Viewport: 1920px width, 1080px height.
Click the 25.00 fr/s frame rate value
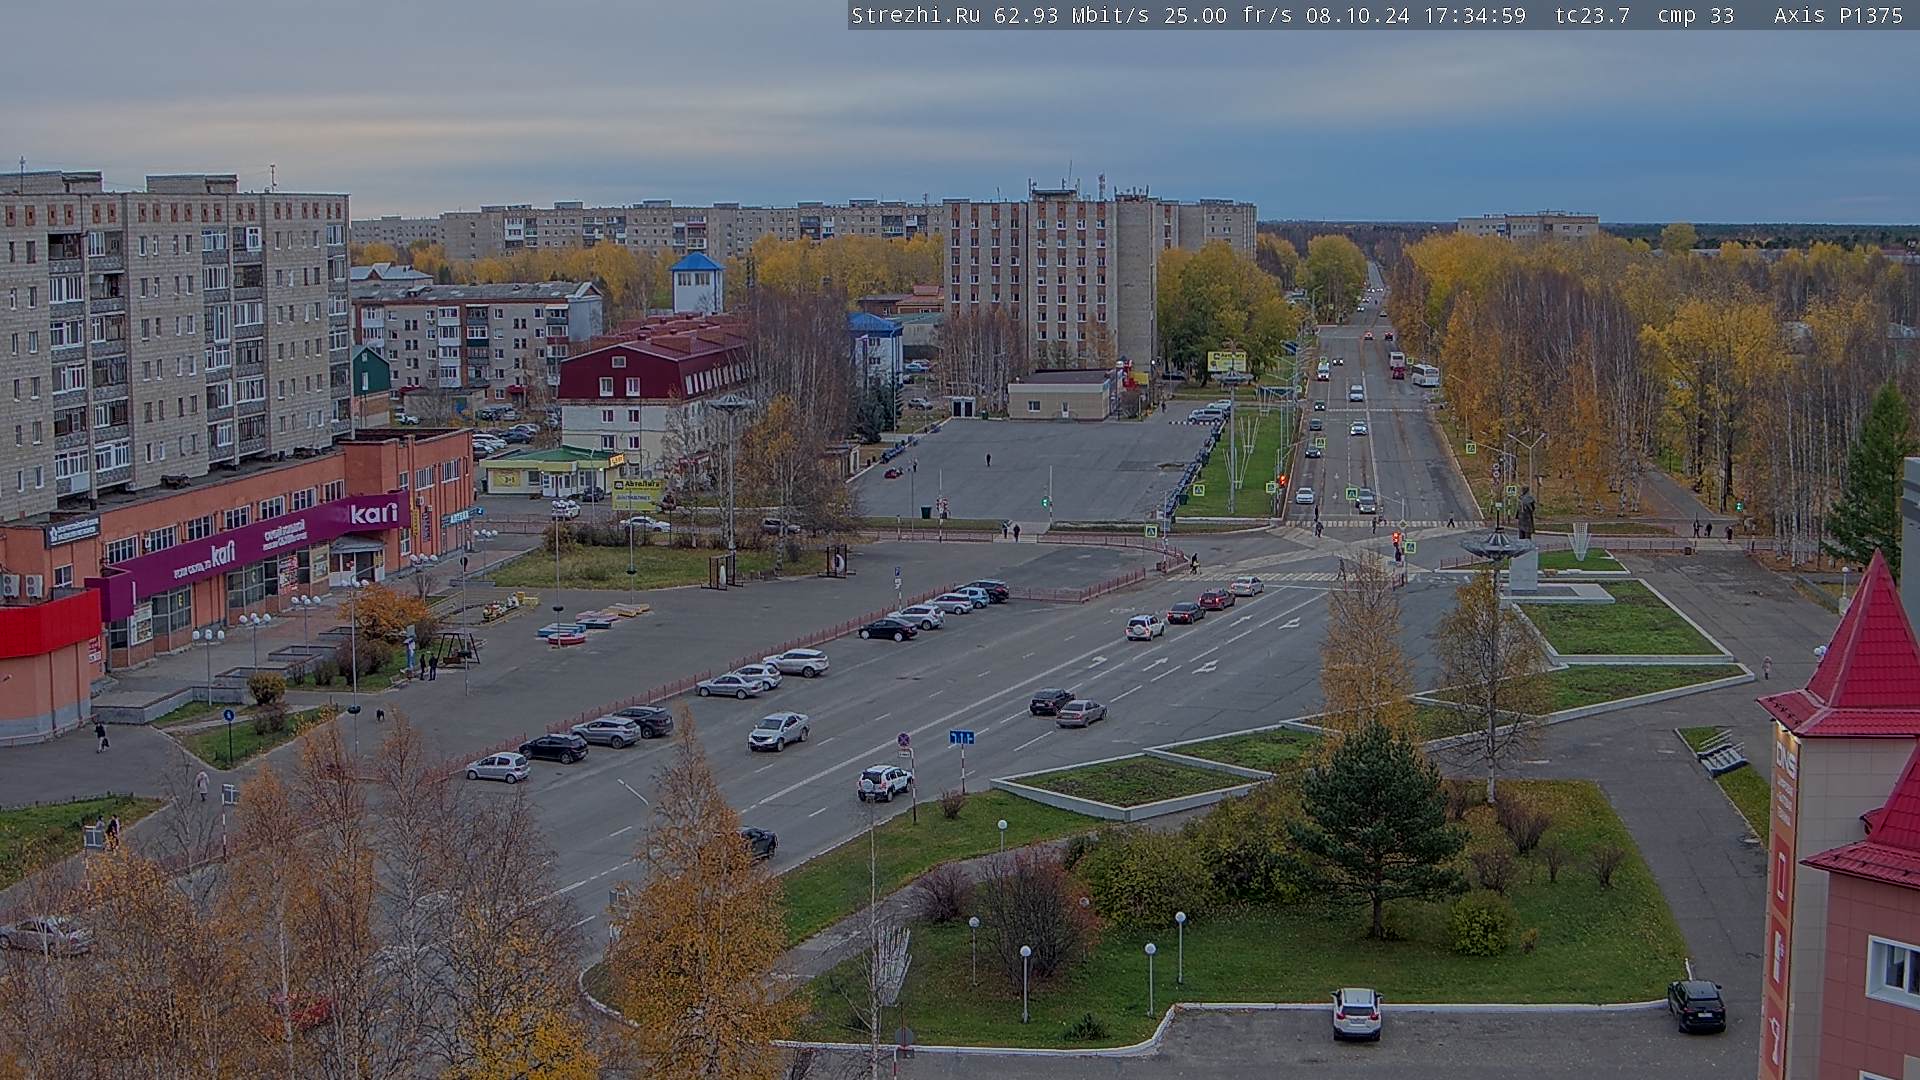[1228, 15]
